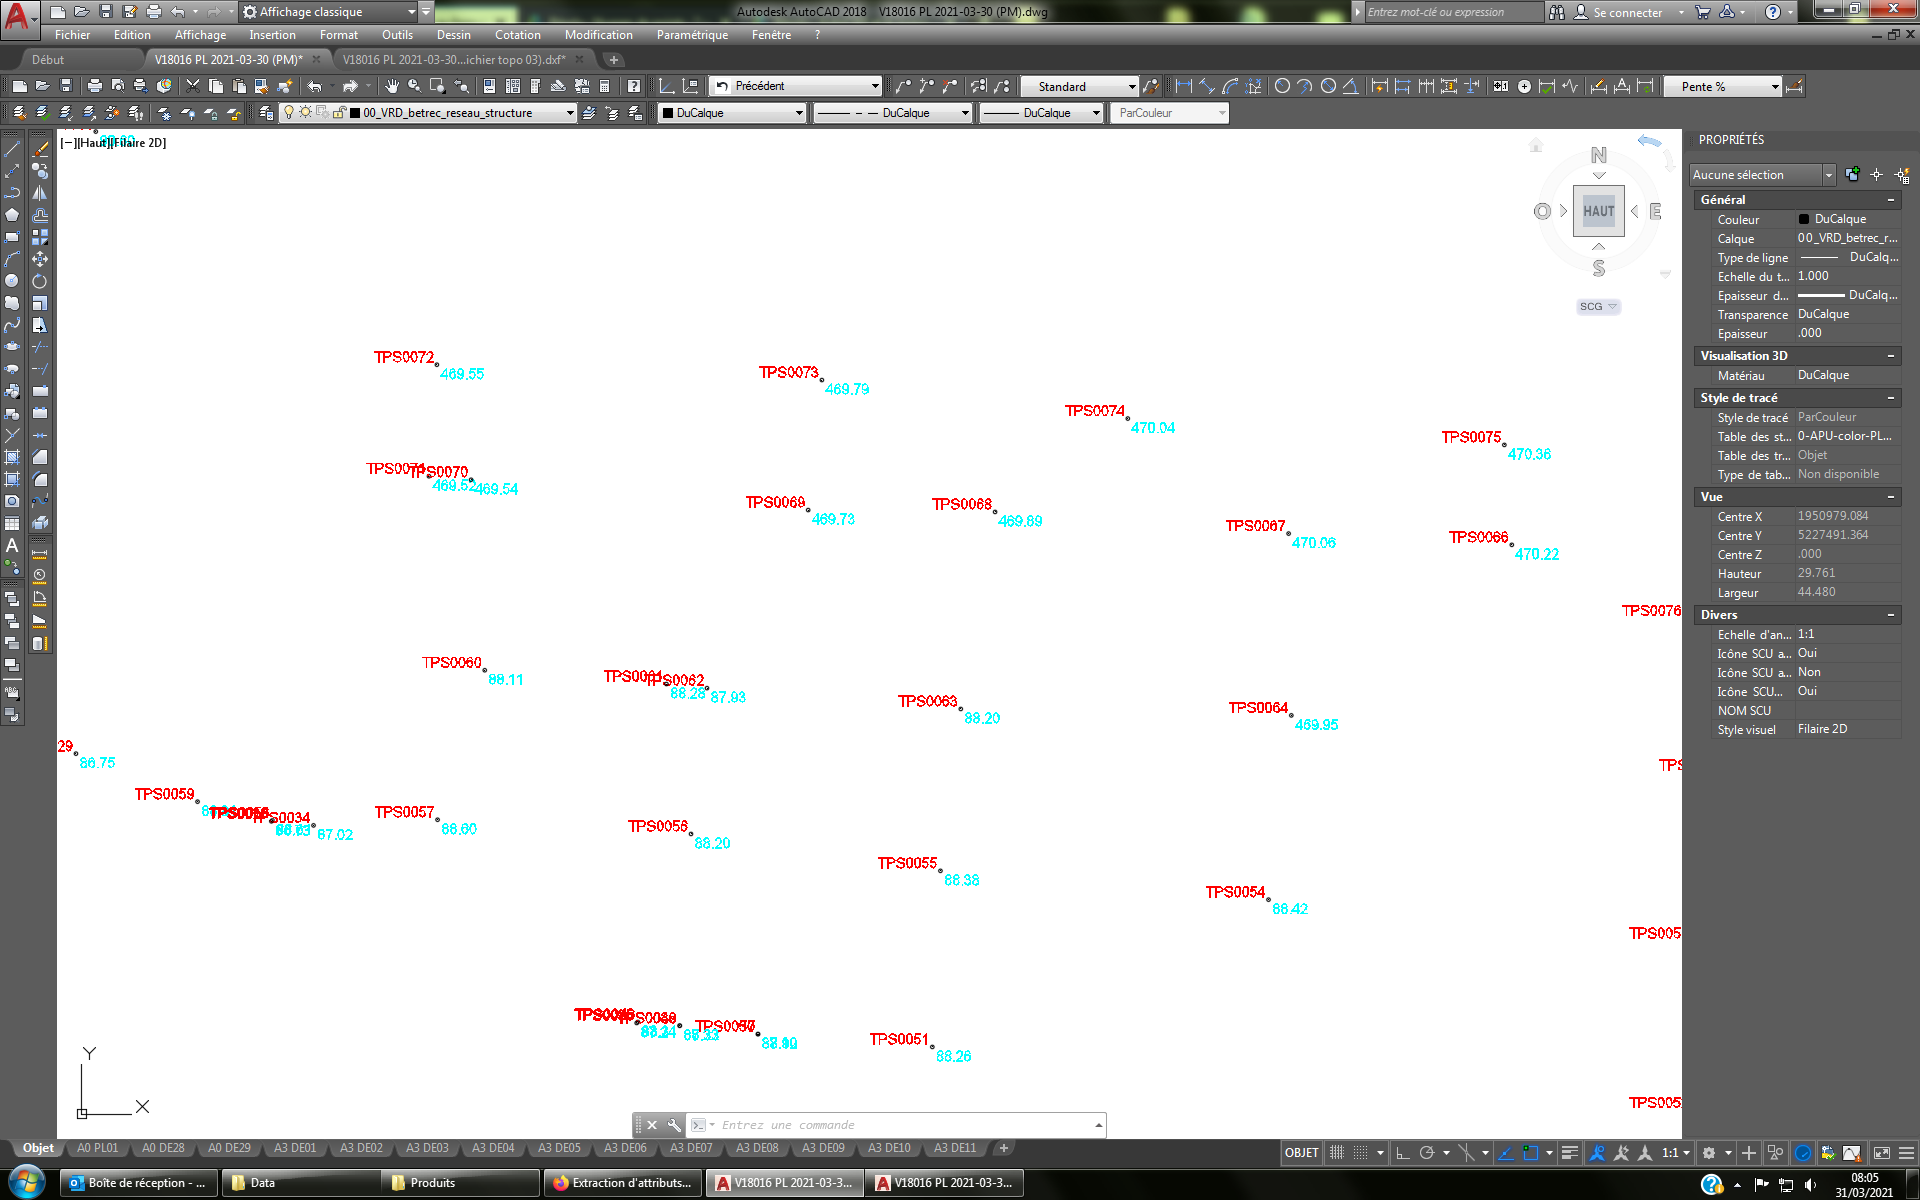
Task: Activate the Zoom Realtime tool
Action: tap(413, 86)
